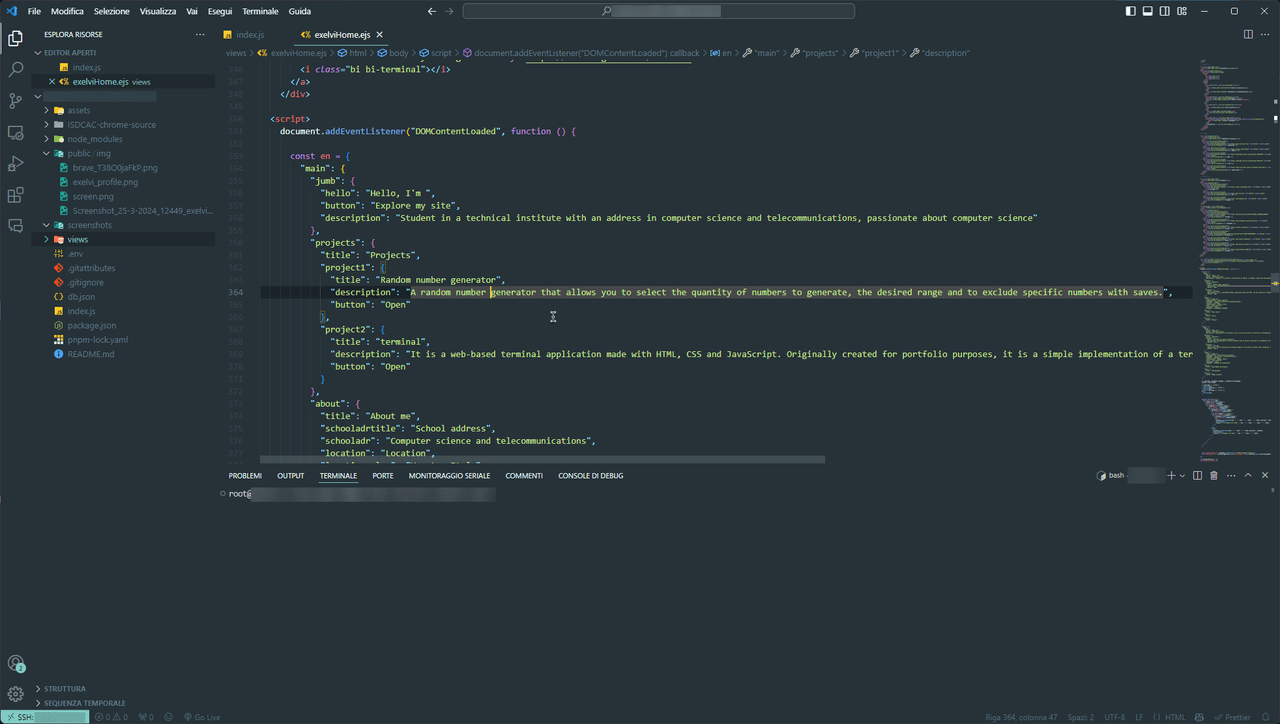Open Remote Explorer in activity bar

tap(15, 132)
